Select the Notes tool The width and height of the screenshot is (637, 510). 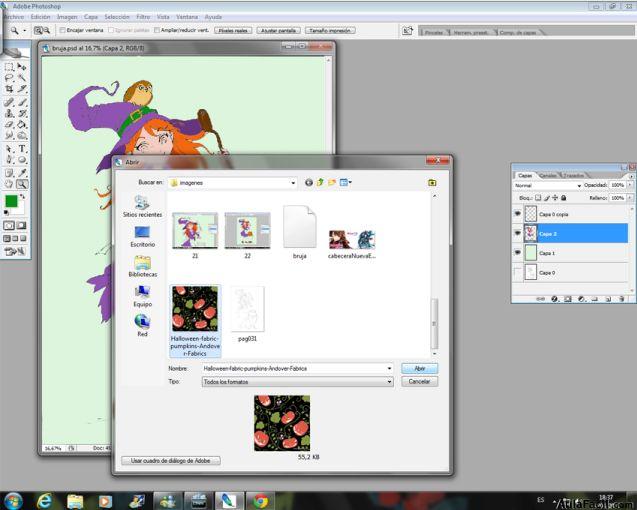point(9,173)
